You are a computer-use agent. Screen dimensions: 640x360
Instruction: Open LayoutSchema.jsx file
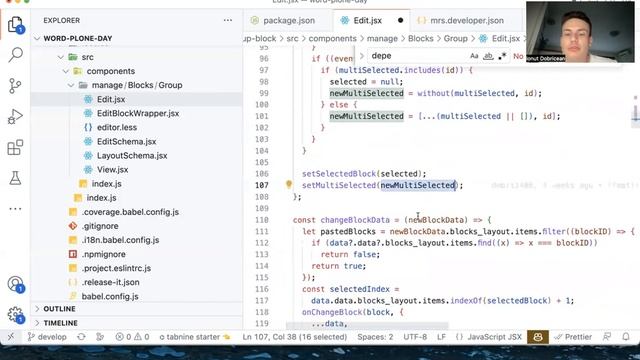pyautogui.click(x=137, y=156)
